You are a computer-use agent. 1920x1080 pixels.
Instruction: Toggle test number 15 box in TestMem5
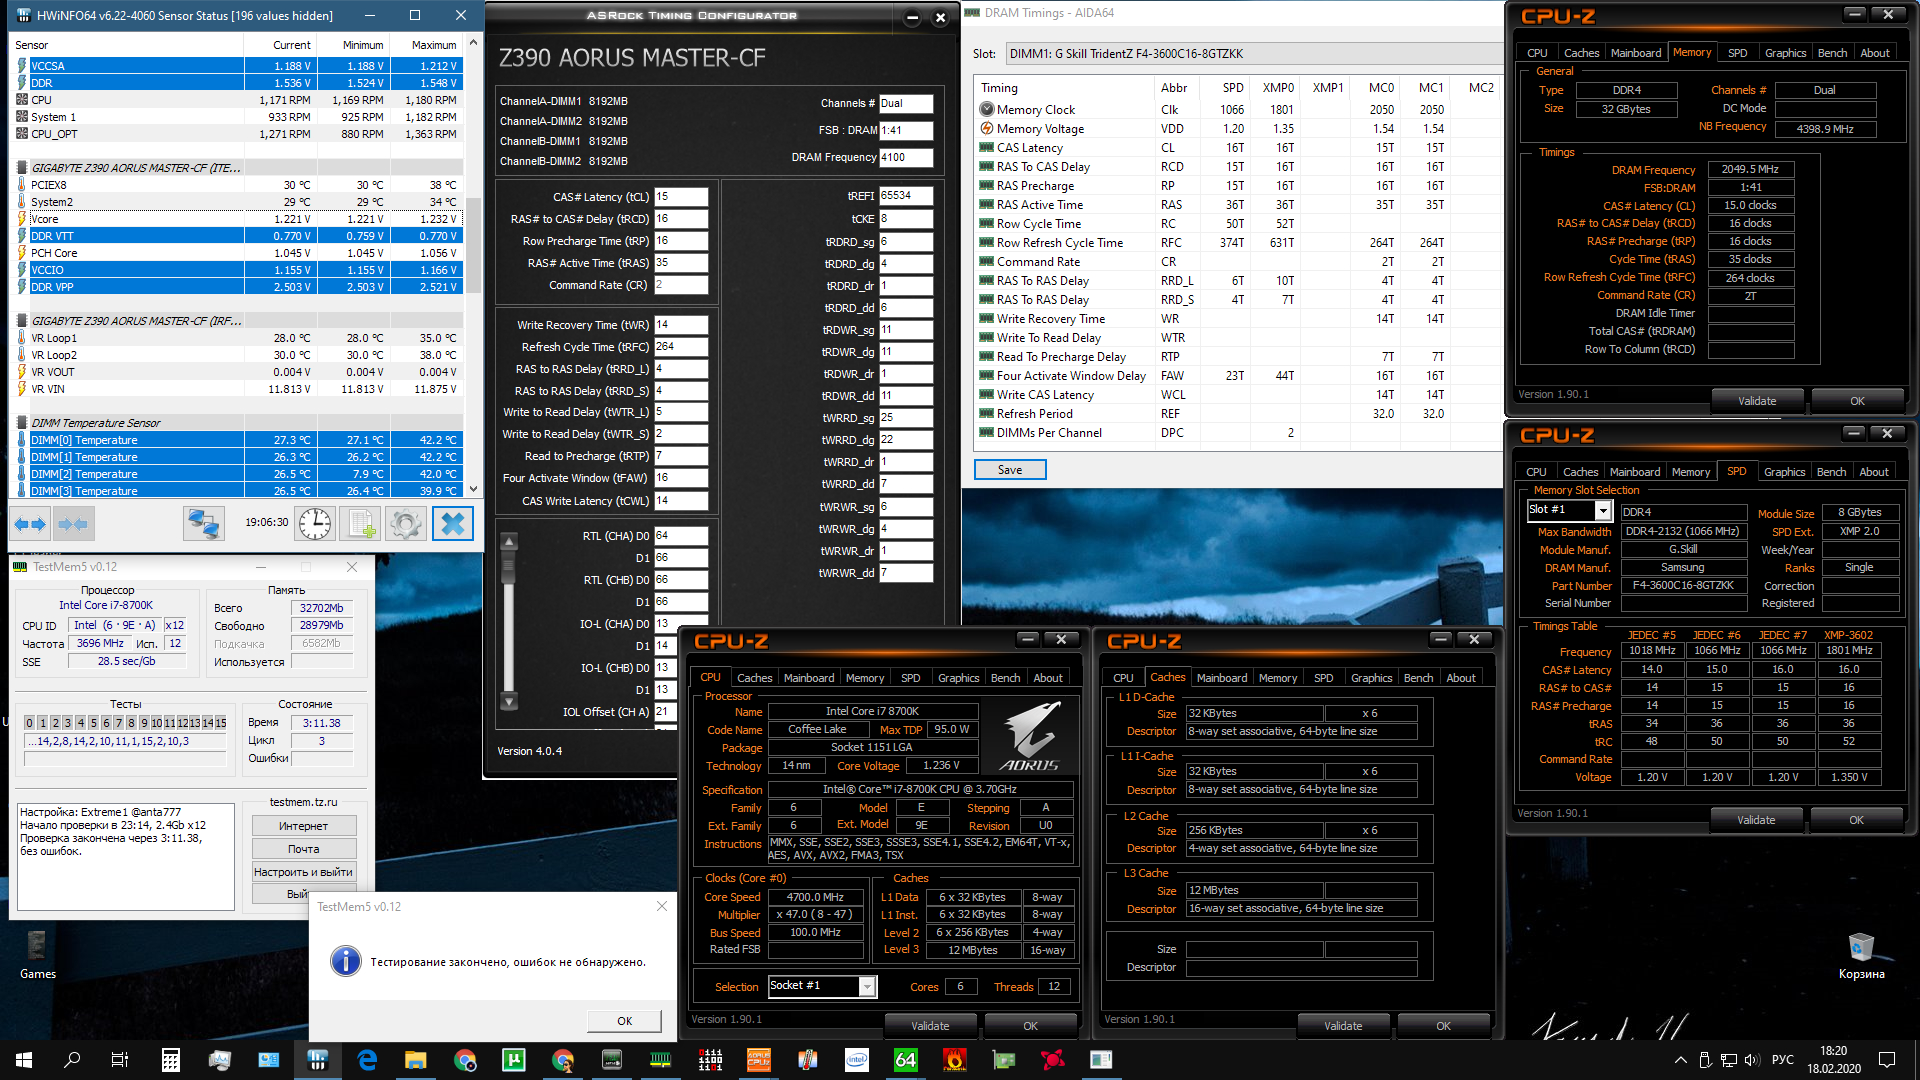tap(220, 723)
